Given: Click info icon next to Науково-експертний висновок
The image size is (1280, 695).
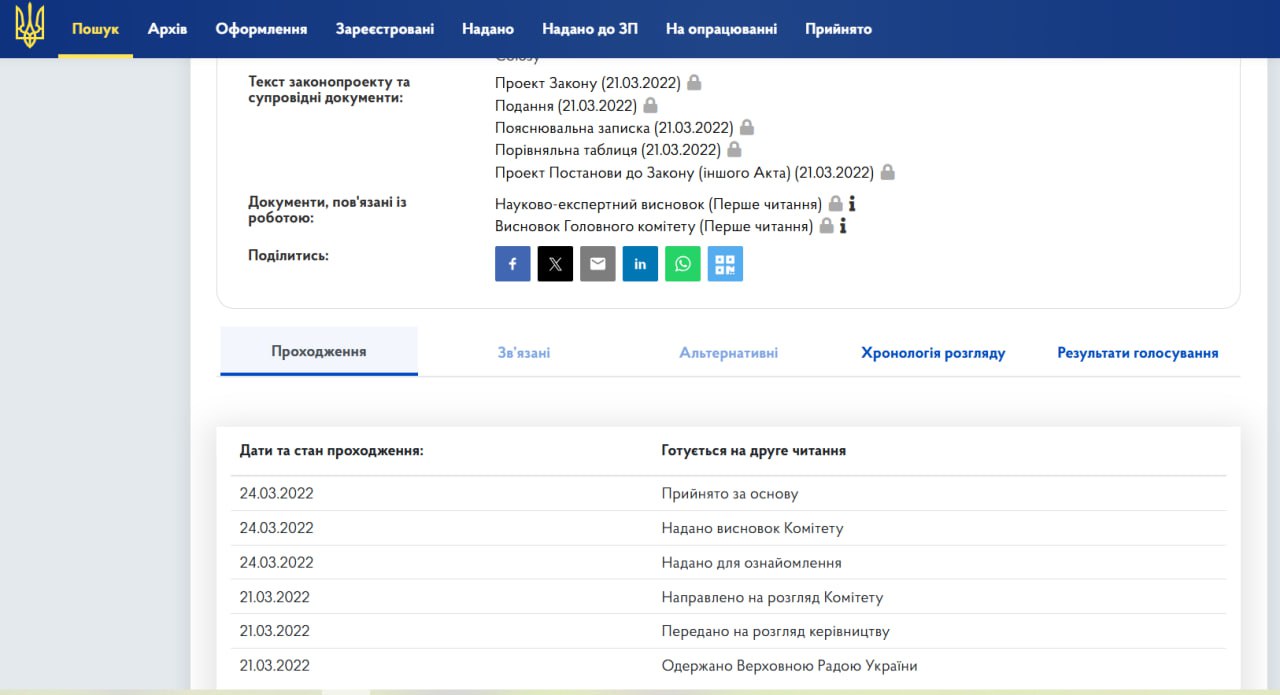Looking at the screenshot, I should [852, 204].
